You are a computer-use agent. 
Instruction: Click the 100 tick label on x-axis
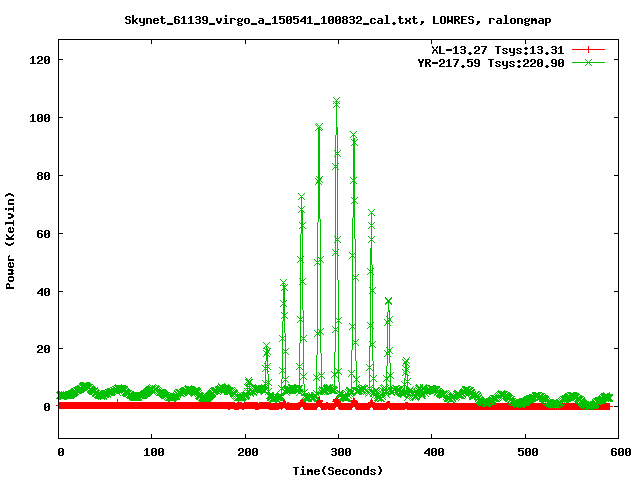click(152, 453)
